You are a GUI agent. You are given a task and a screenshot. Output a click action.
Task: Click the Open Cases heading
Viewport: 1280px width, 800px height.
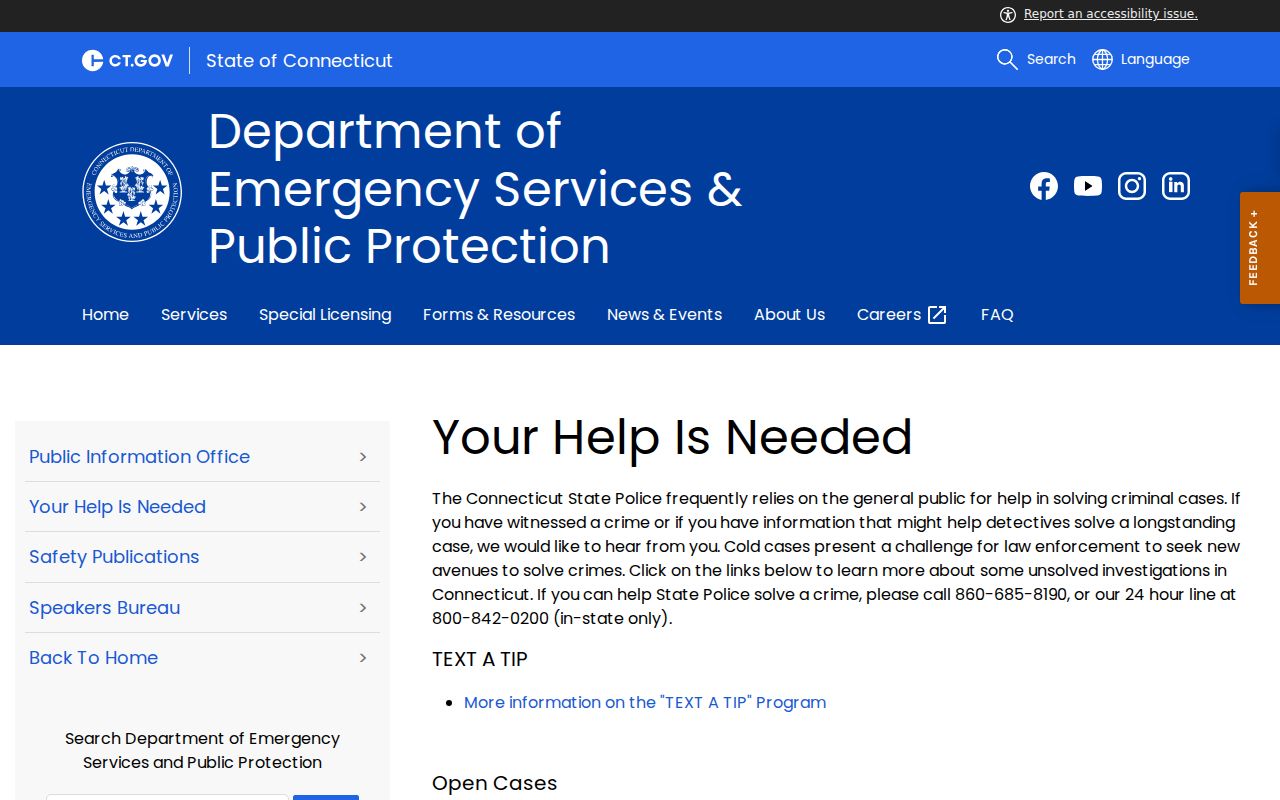pos(494,783)
